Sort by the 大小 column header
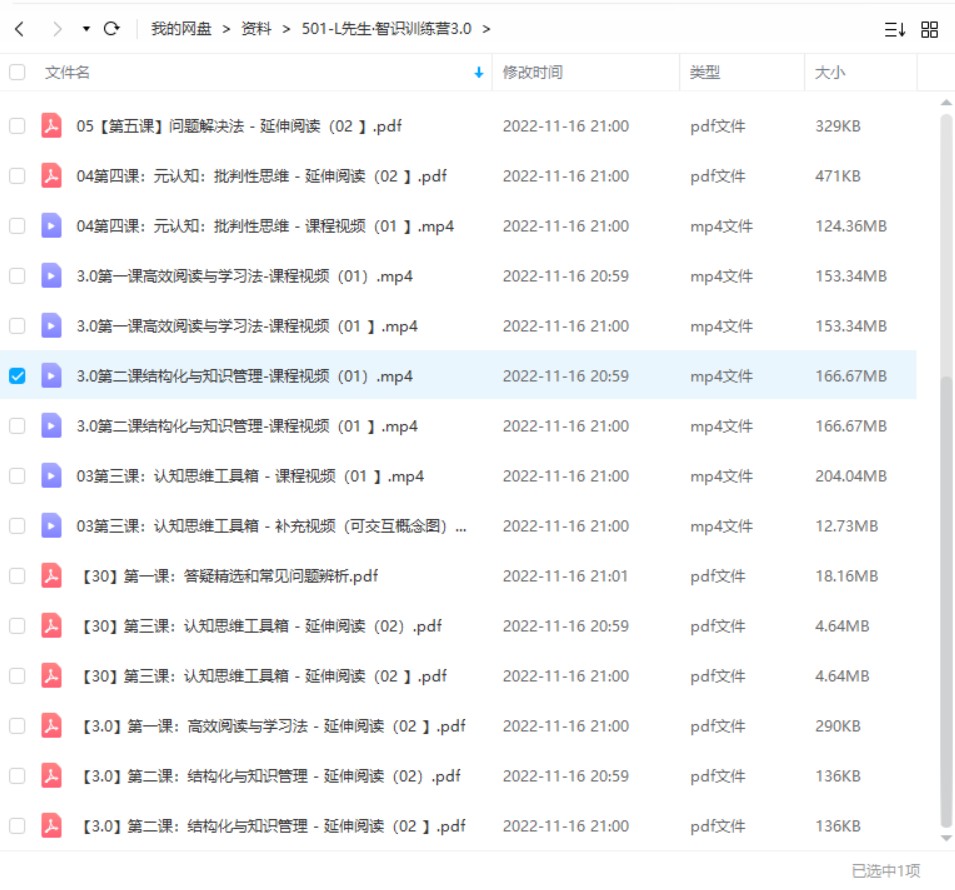955x890 pixels. [x=830, y=72]
